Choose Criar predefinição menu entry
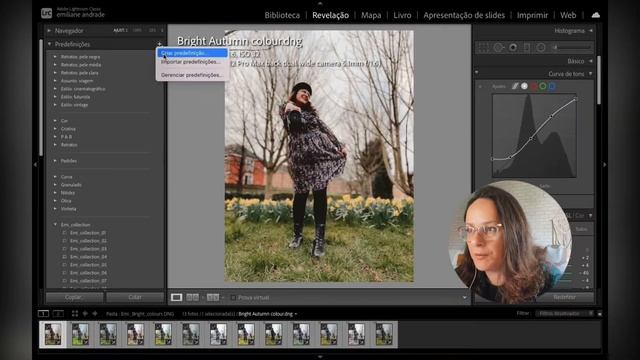 tap(192, 53)
